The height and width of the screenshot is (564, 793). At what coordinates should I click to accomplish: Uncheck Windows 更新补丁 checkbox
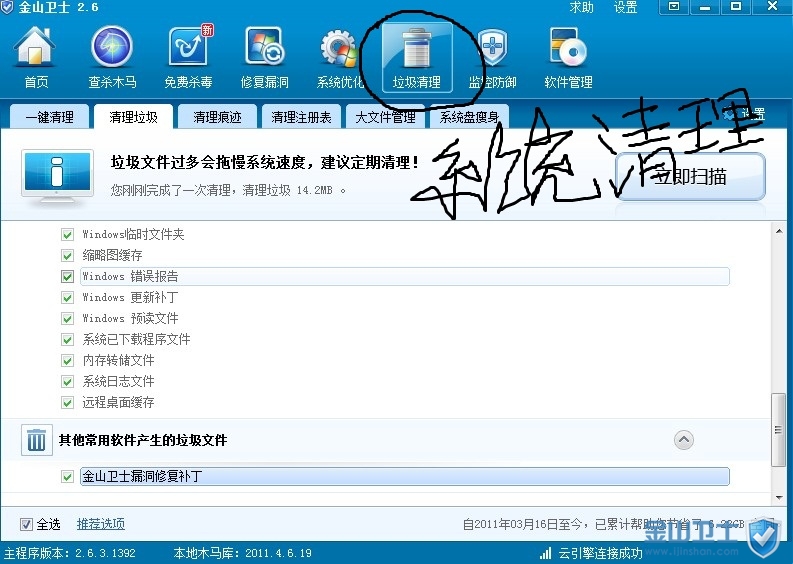click(67, 297)
